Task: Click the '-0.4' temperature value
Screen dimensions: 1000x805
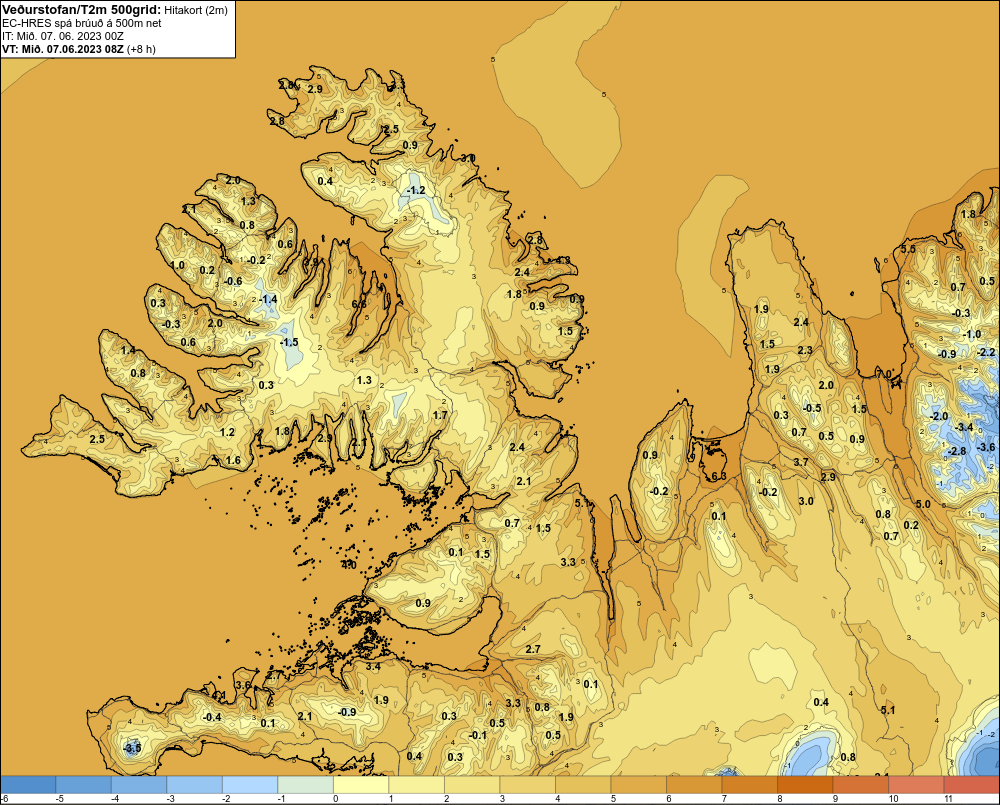Action: pos(212,717)
